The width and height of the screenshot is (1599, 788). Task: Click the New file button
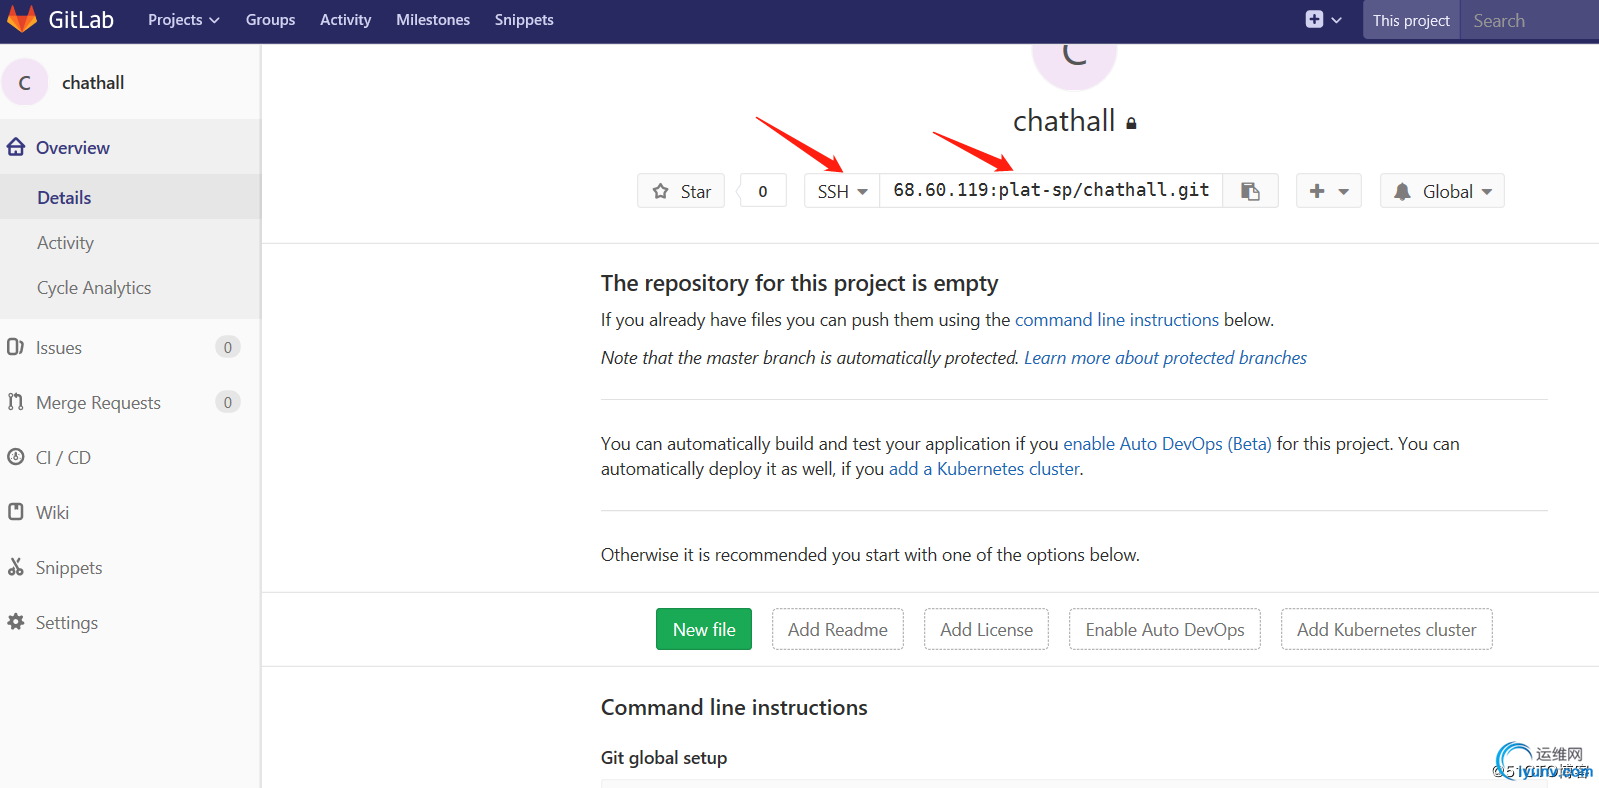[x=704, y=629]
